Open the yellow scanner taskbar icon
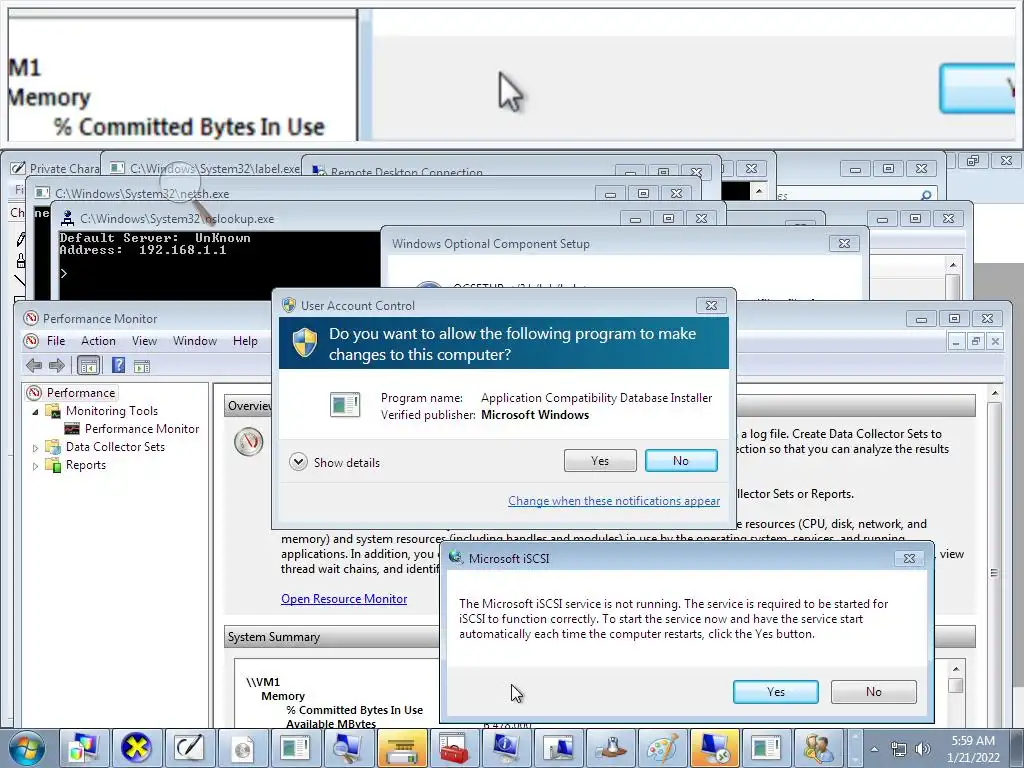Viewport: 1024px width, 768px height. [401, 748]
